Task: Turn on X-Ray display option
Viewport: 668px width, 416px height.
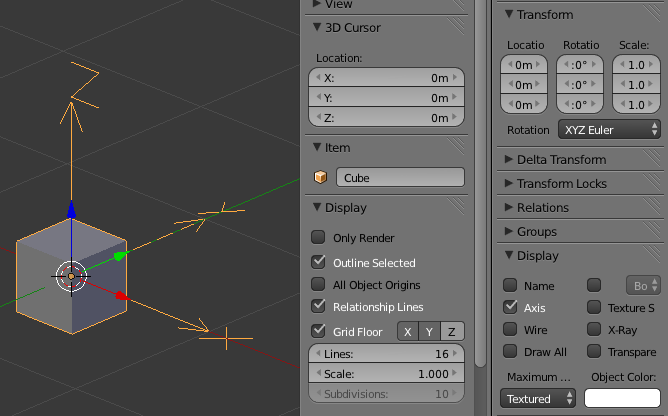Action: coord(594,329)
